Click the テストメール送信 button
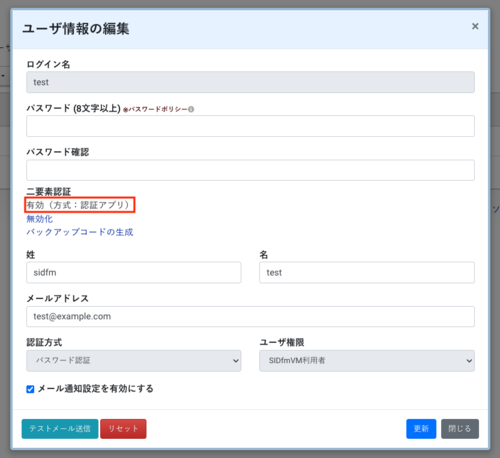500x458 pixels. click(60, 429)
